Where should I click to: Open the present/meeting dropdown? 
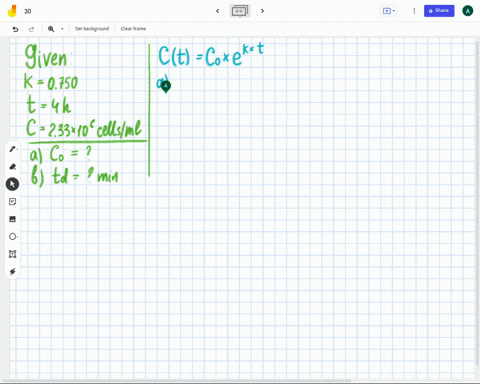(x=389, y=11)
